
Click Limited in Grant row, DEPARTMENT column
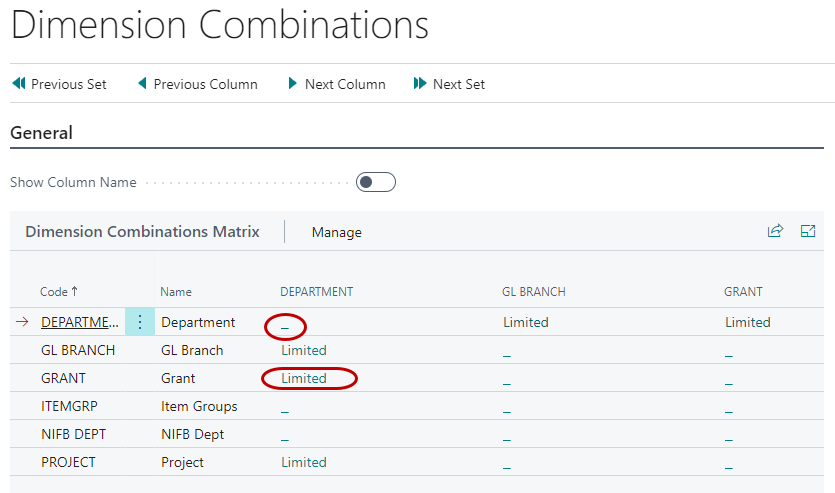[304, 378]
